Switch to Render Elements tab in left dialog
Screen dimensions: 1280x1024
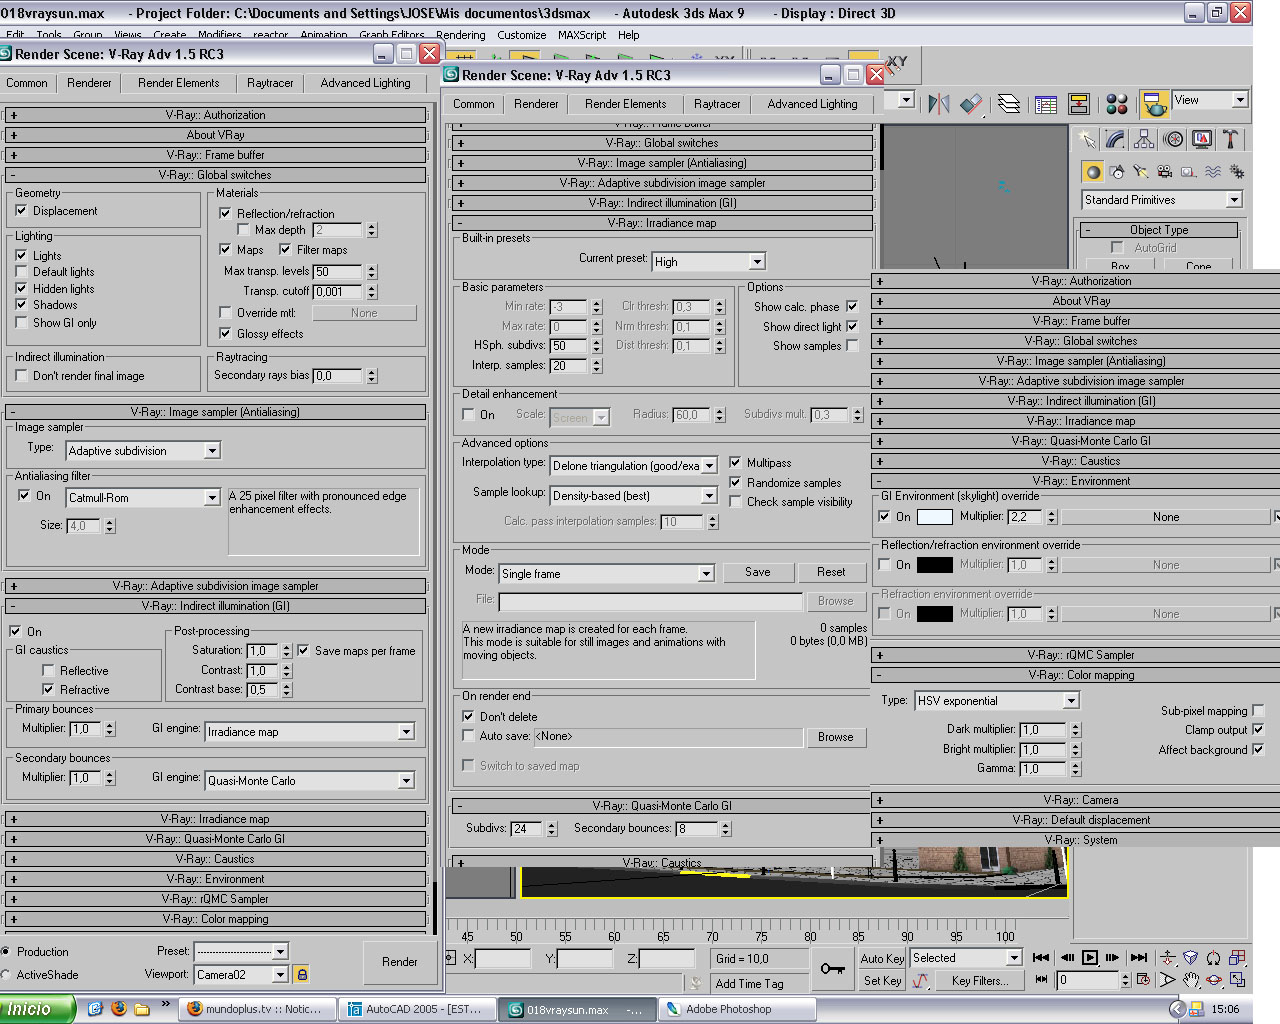click(x=179, y=83)
